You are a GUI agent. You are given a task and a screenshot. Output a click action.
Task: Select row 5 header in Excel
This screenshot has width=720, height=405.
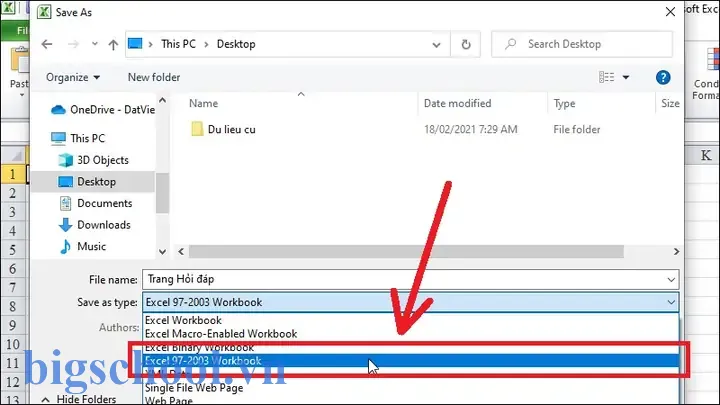13,250
